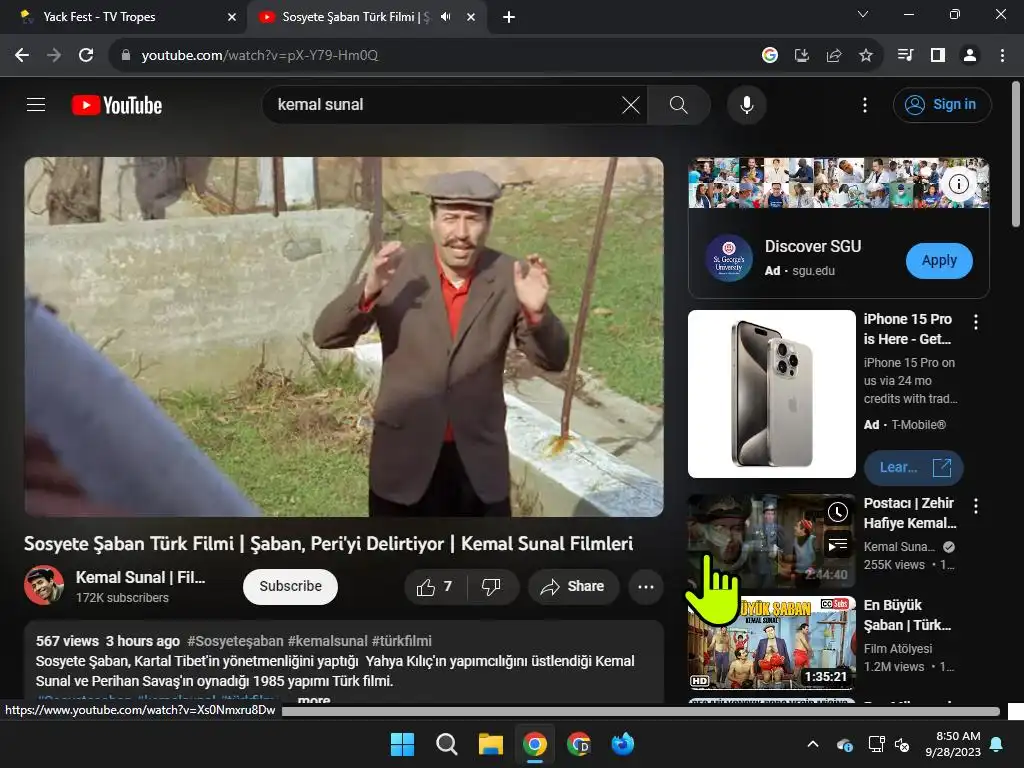The height and width of the screenshot is (768, 1024).
Task: Open the iPhone 15 Pro ad thumbnail
Action: [771, 394]
